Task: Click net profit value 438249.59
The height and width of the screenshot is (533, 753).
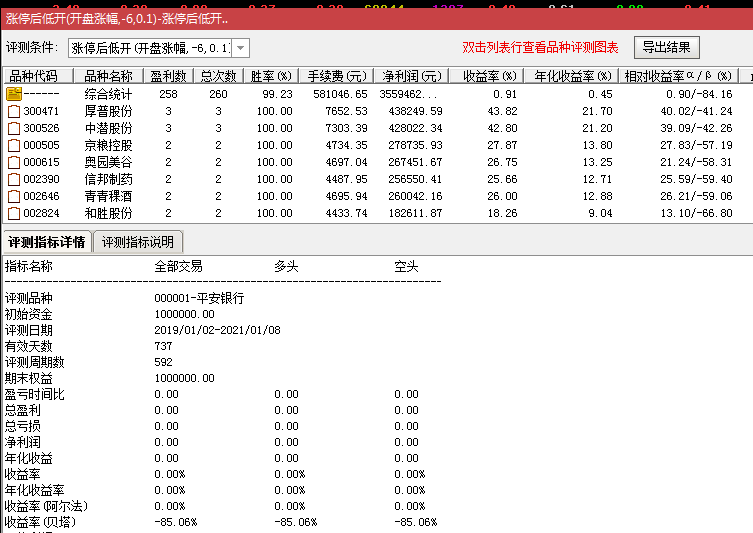Action: coord(415,111)
